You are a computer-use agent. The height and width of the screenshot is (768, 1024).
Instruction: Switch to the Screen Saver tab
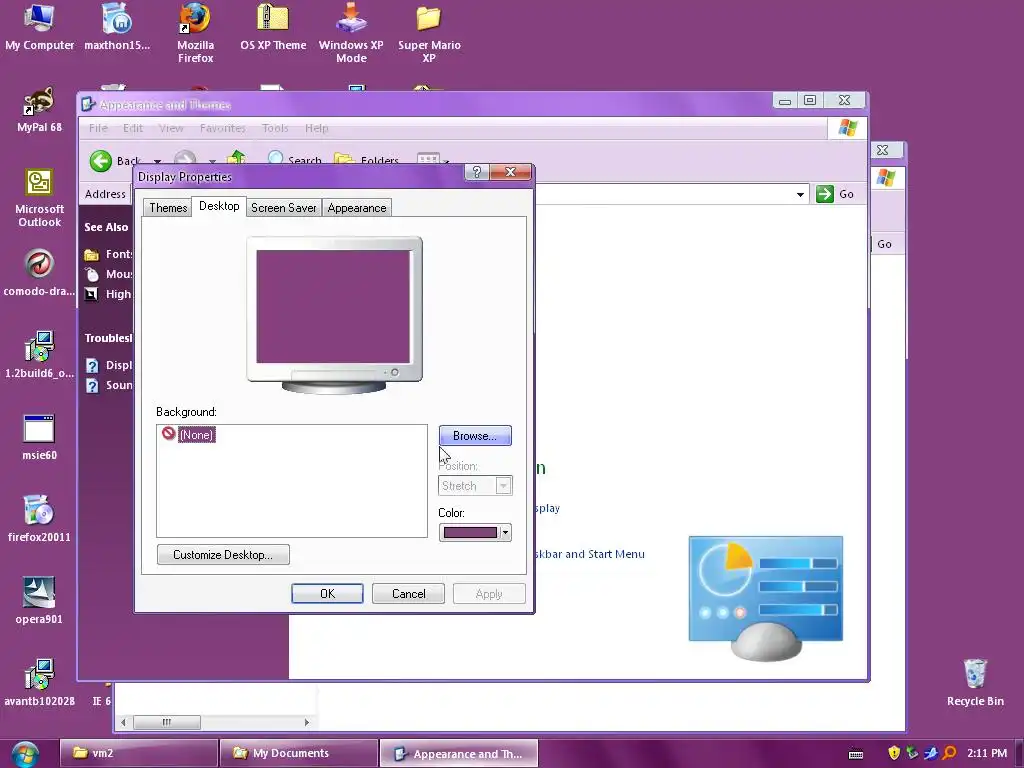point(283,208)
